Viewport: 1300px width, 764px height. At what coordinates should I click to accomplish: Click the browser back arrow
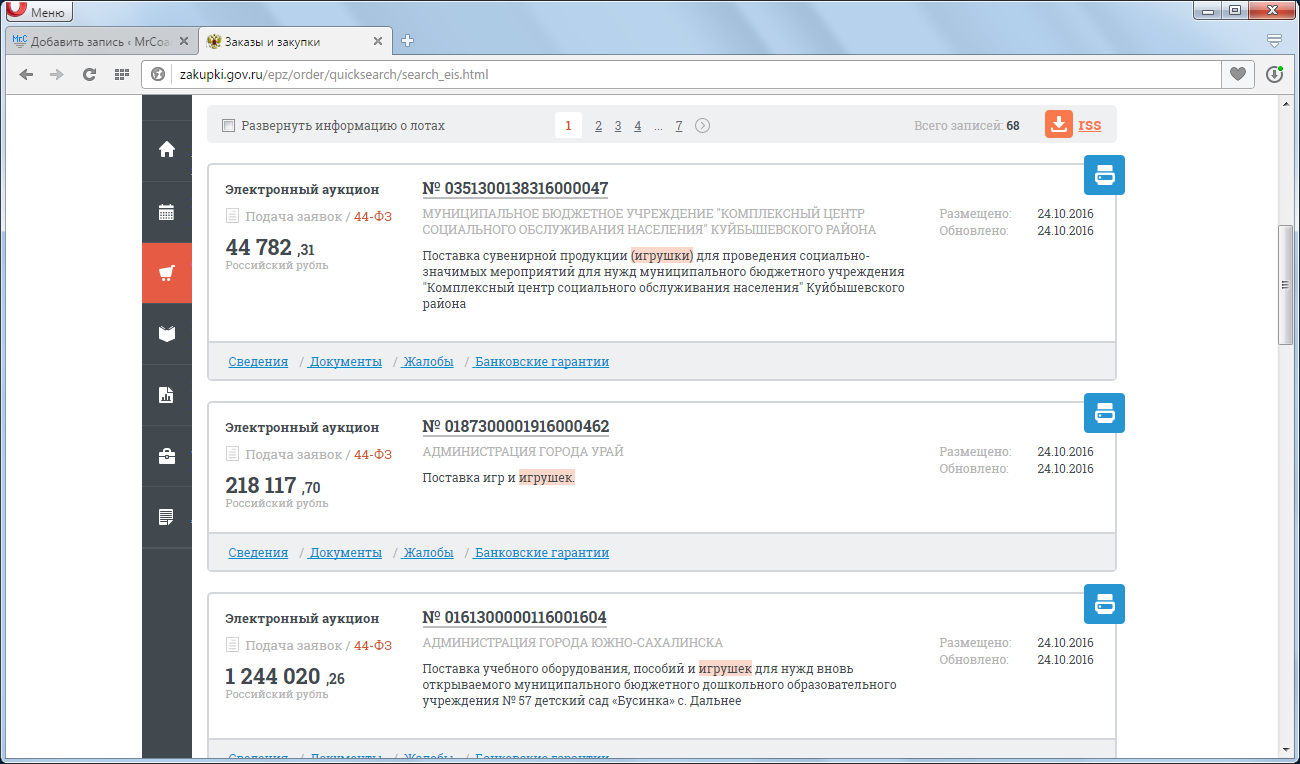[26, 74]
